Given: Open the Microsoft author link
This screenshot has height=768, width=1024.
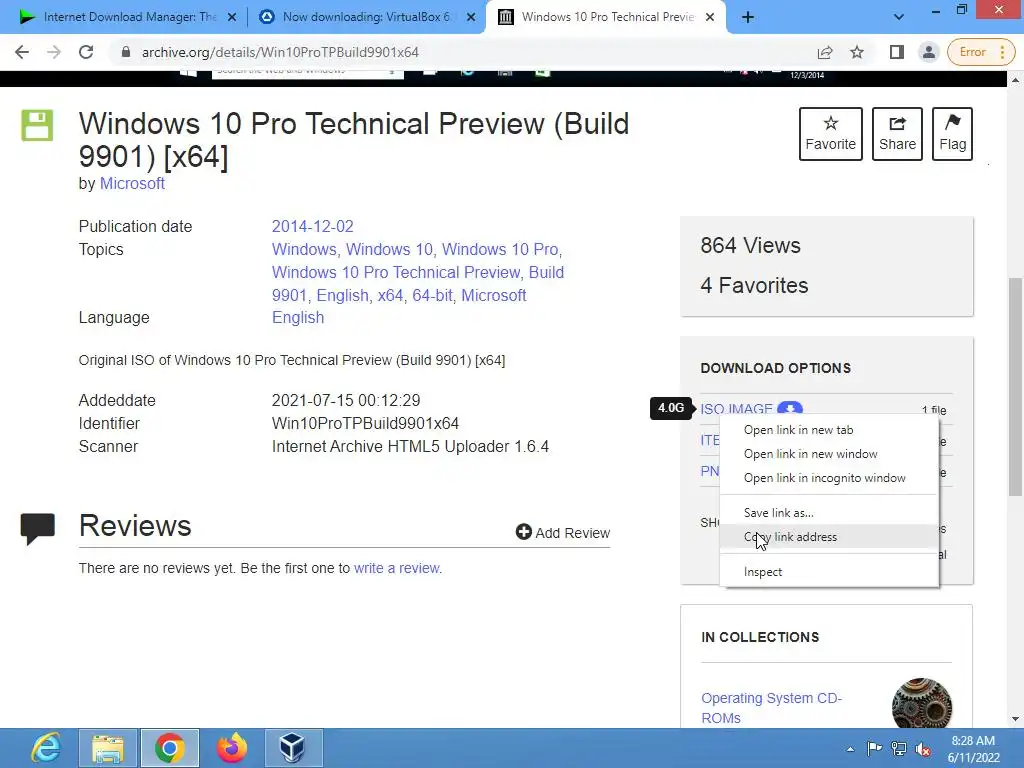Looking at the screenshot, I should point(132,184).
